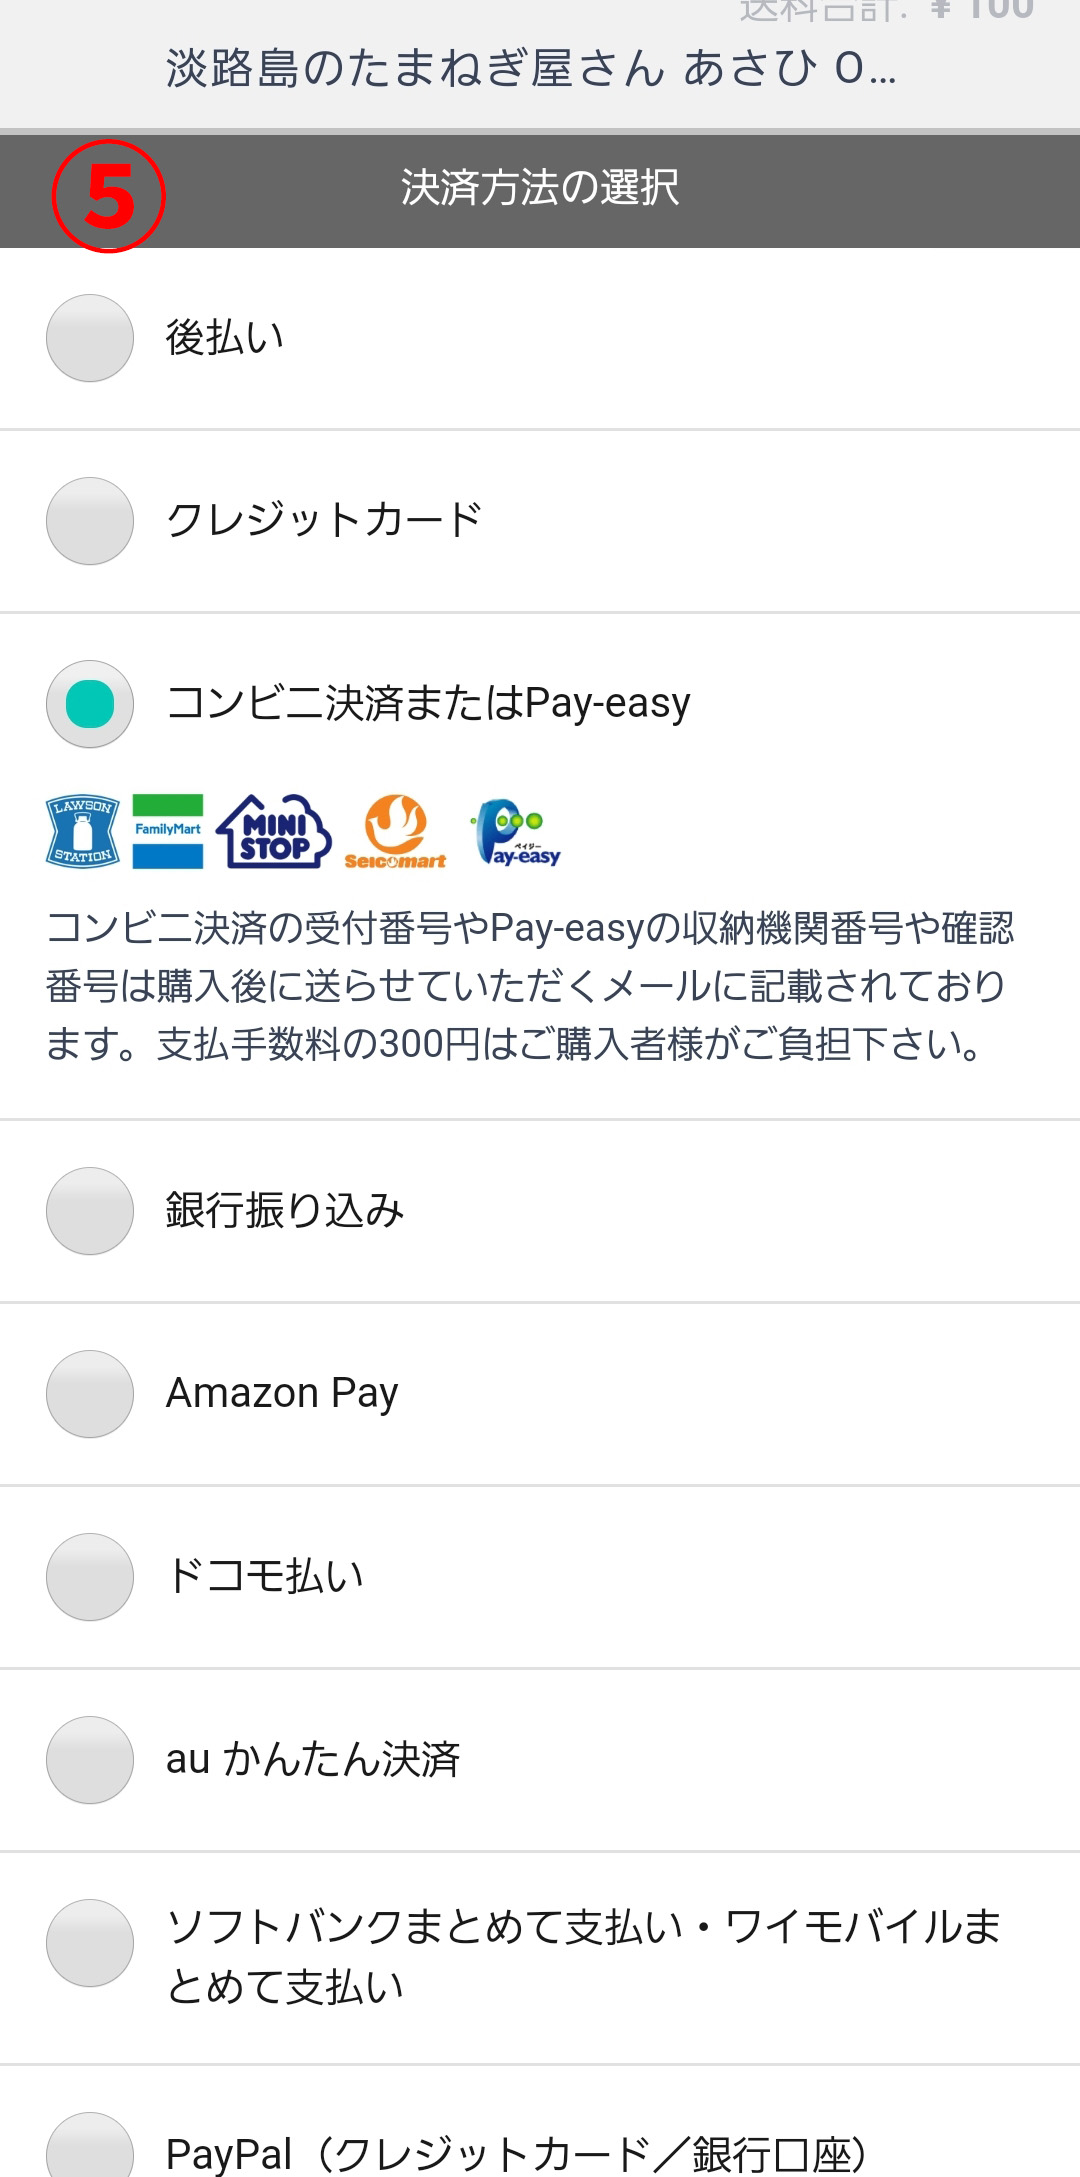This screenshot has height=2177, width=1080.
Task: Select the 後払い radio button
Action: coord(90,338)
